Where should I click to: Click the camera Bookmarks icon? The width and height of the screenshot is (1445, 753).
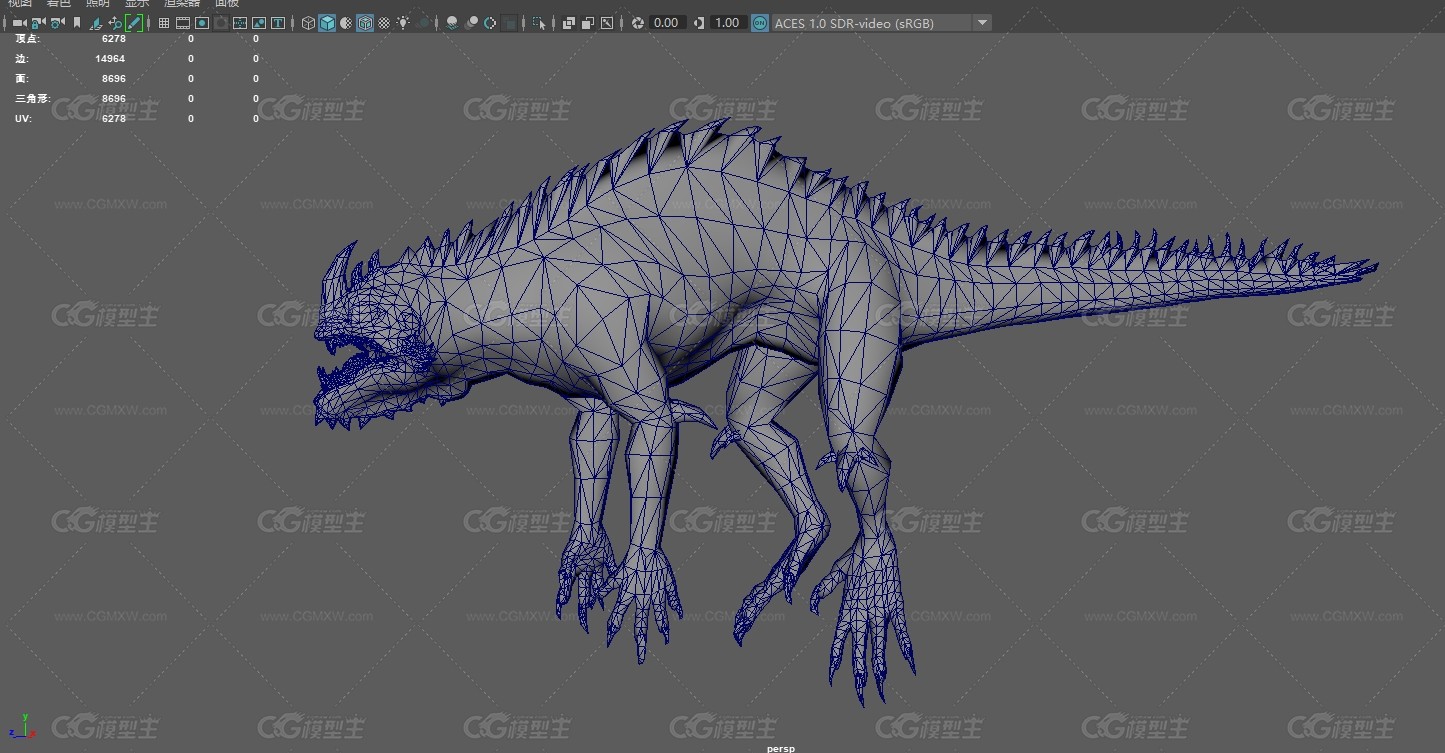(77, 23)
